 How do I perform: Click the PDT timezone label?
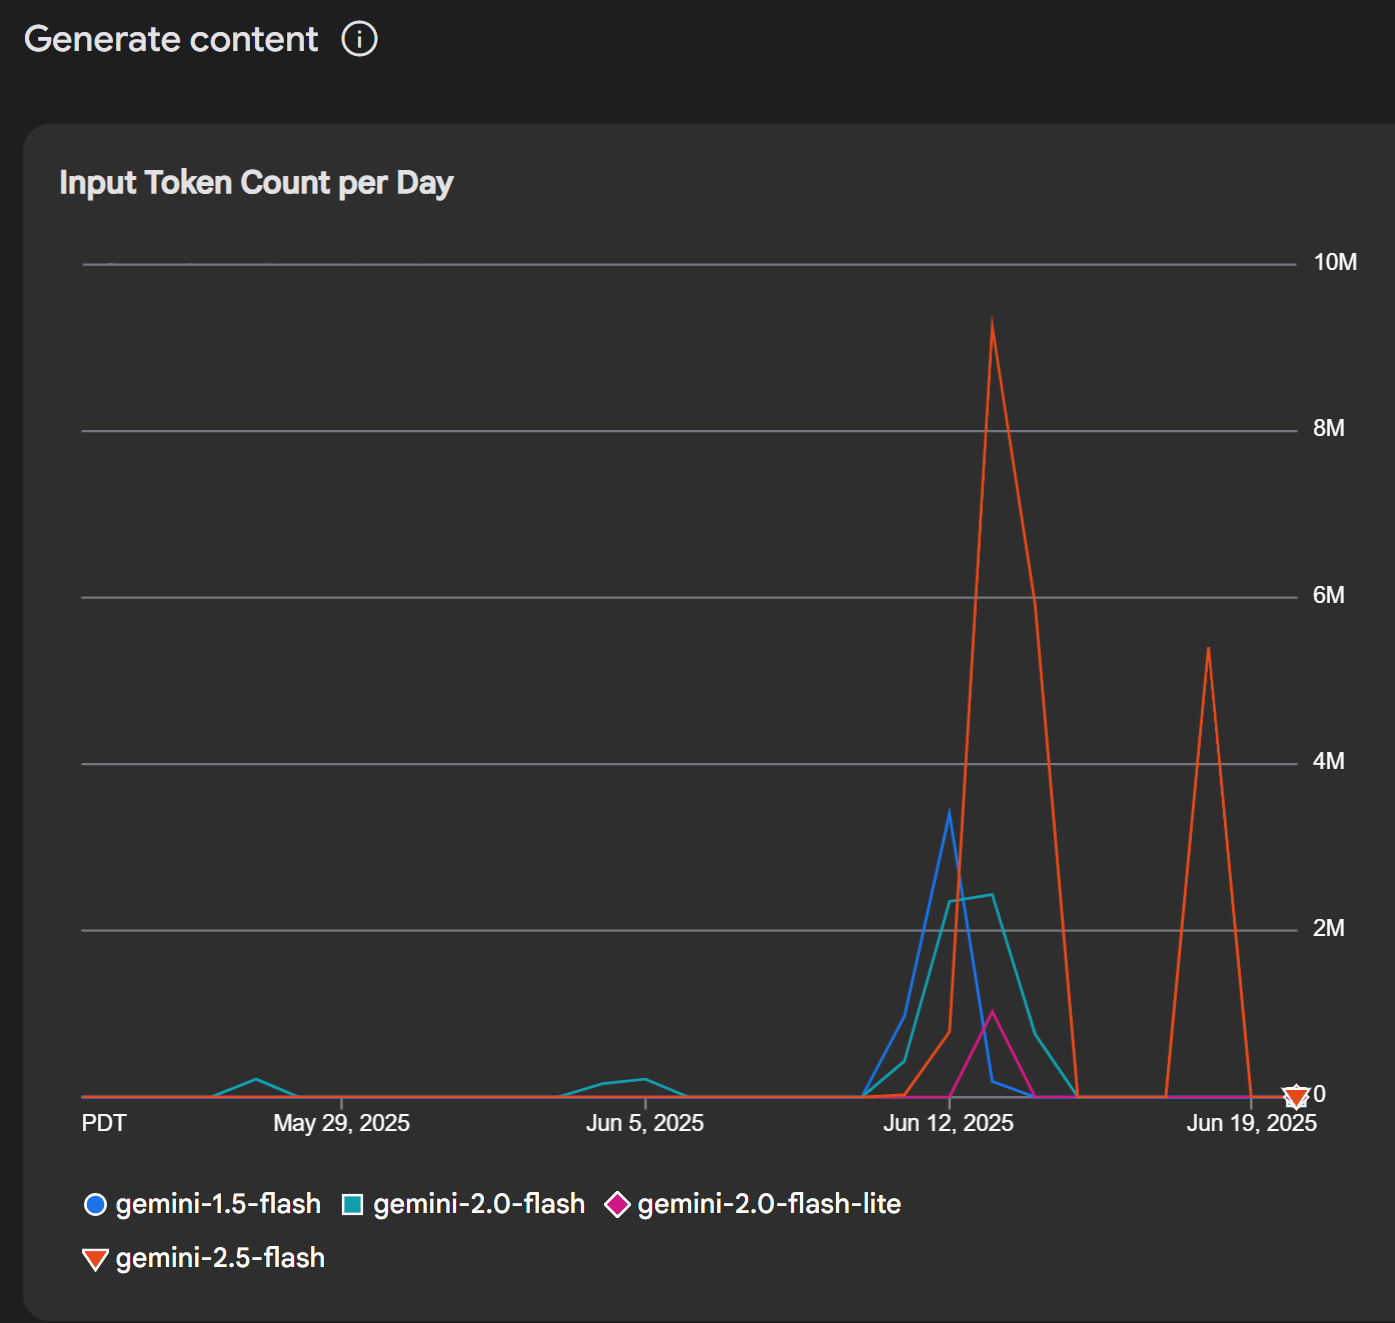pyautogui.click(x=104, y=1123)
